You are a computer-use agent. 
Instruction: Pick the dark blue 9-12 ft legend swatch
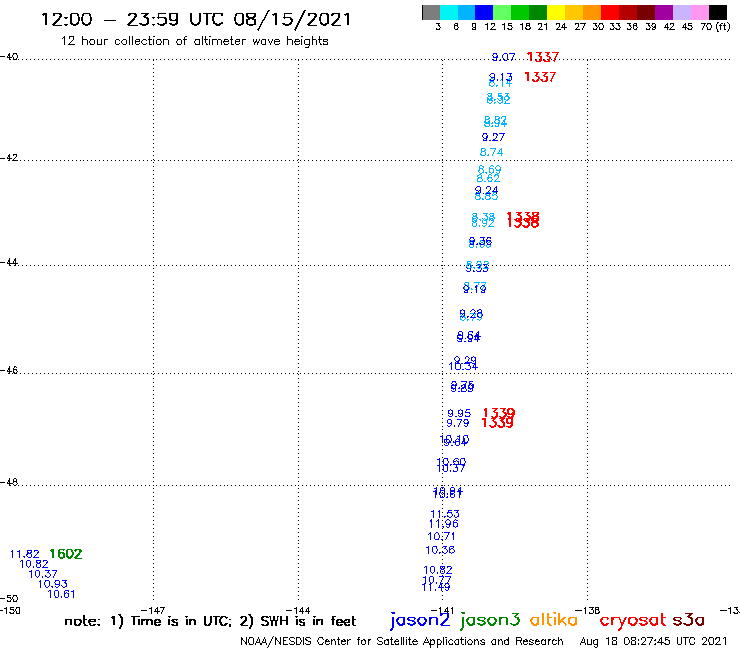point(484,12)
